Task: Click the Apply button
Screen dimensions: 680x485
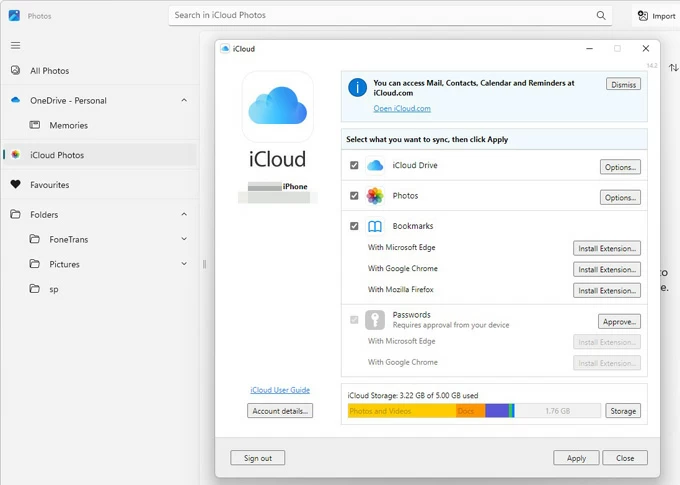Action: coord(576,458)
